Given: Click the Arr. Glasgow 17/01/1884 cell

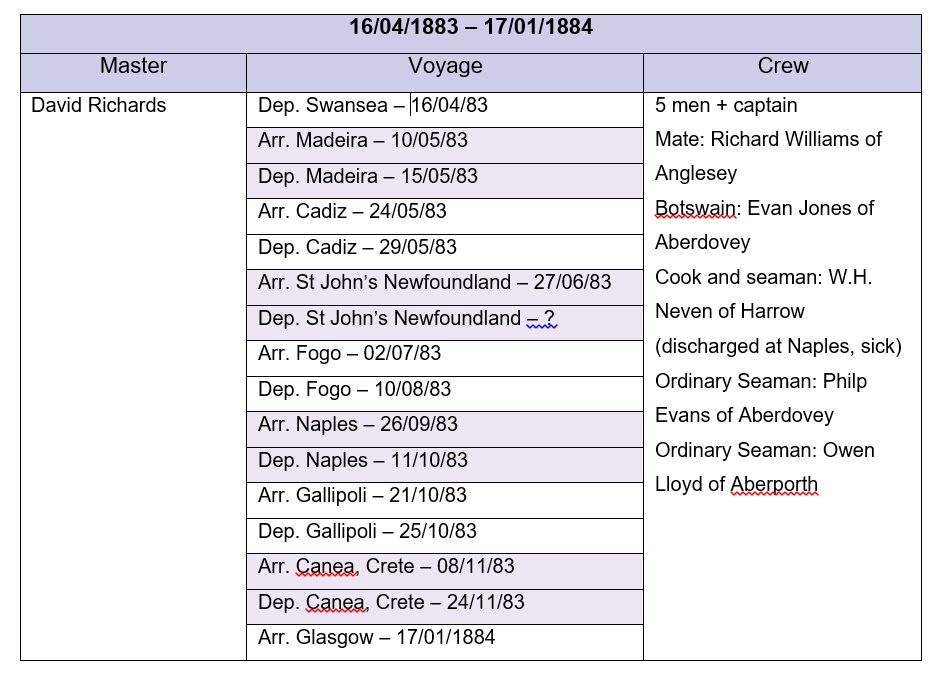Looking at the screenshot, I should click(376, 638).
